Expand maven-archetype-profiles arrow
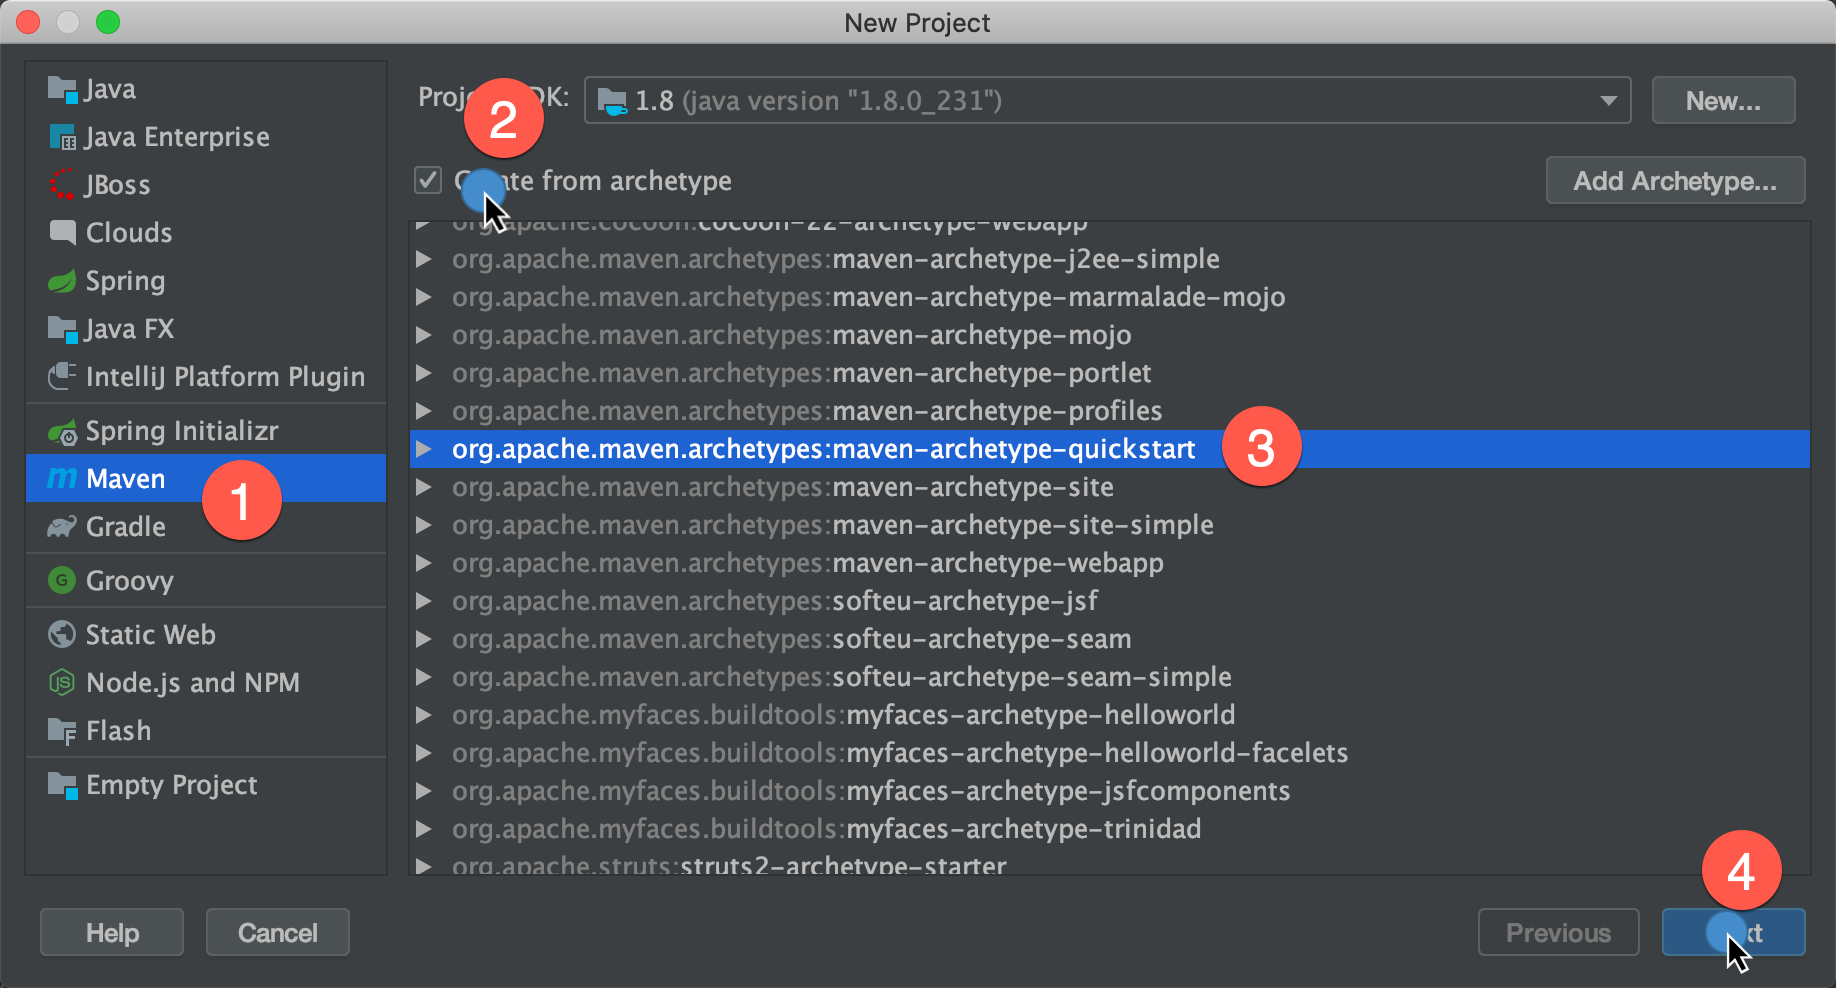This screenshot has height=988, width=1836. (424, 411)
